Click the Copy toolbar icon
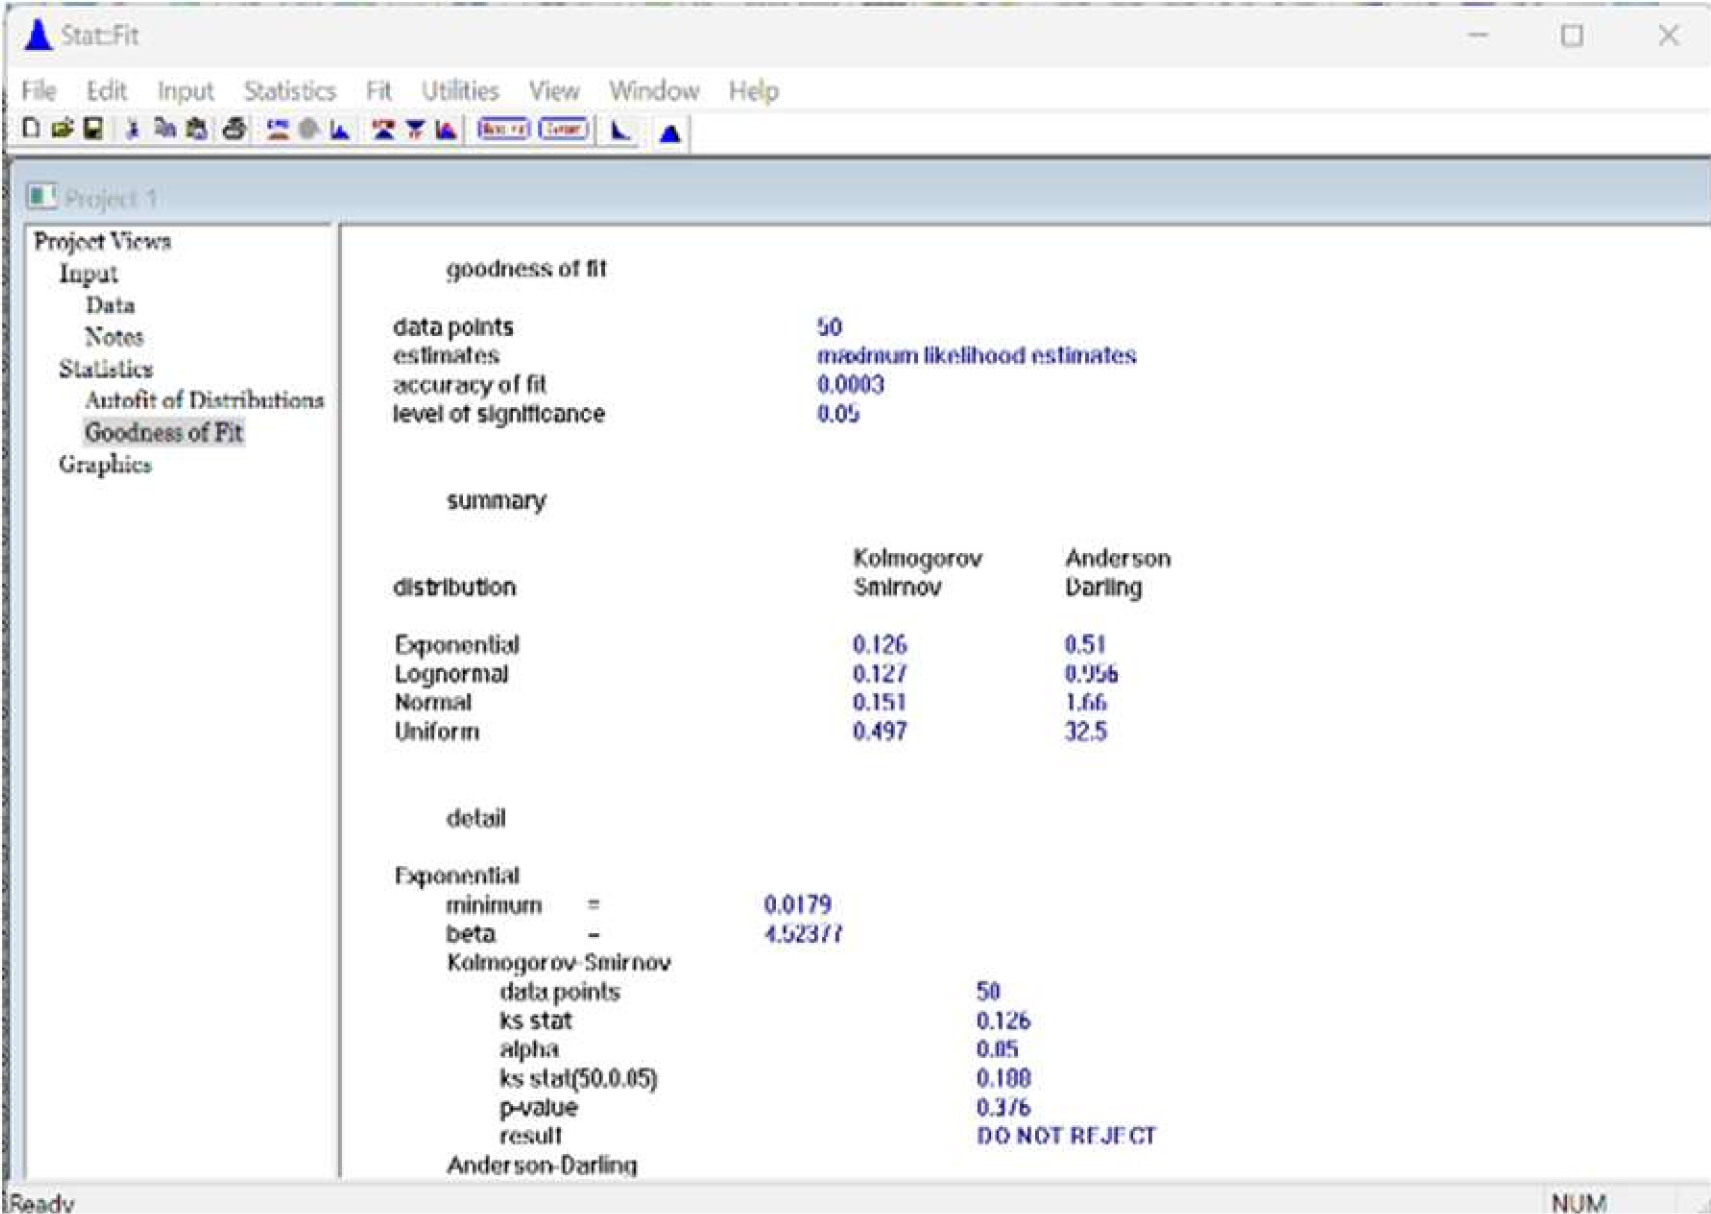Screen dimensions: 1711x1214 coord(165,129)
